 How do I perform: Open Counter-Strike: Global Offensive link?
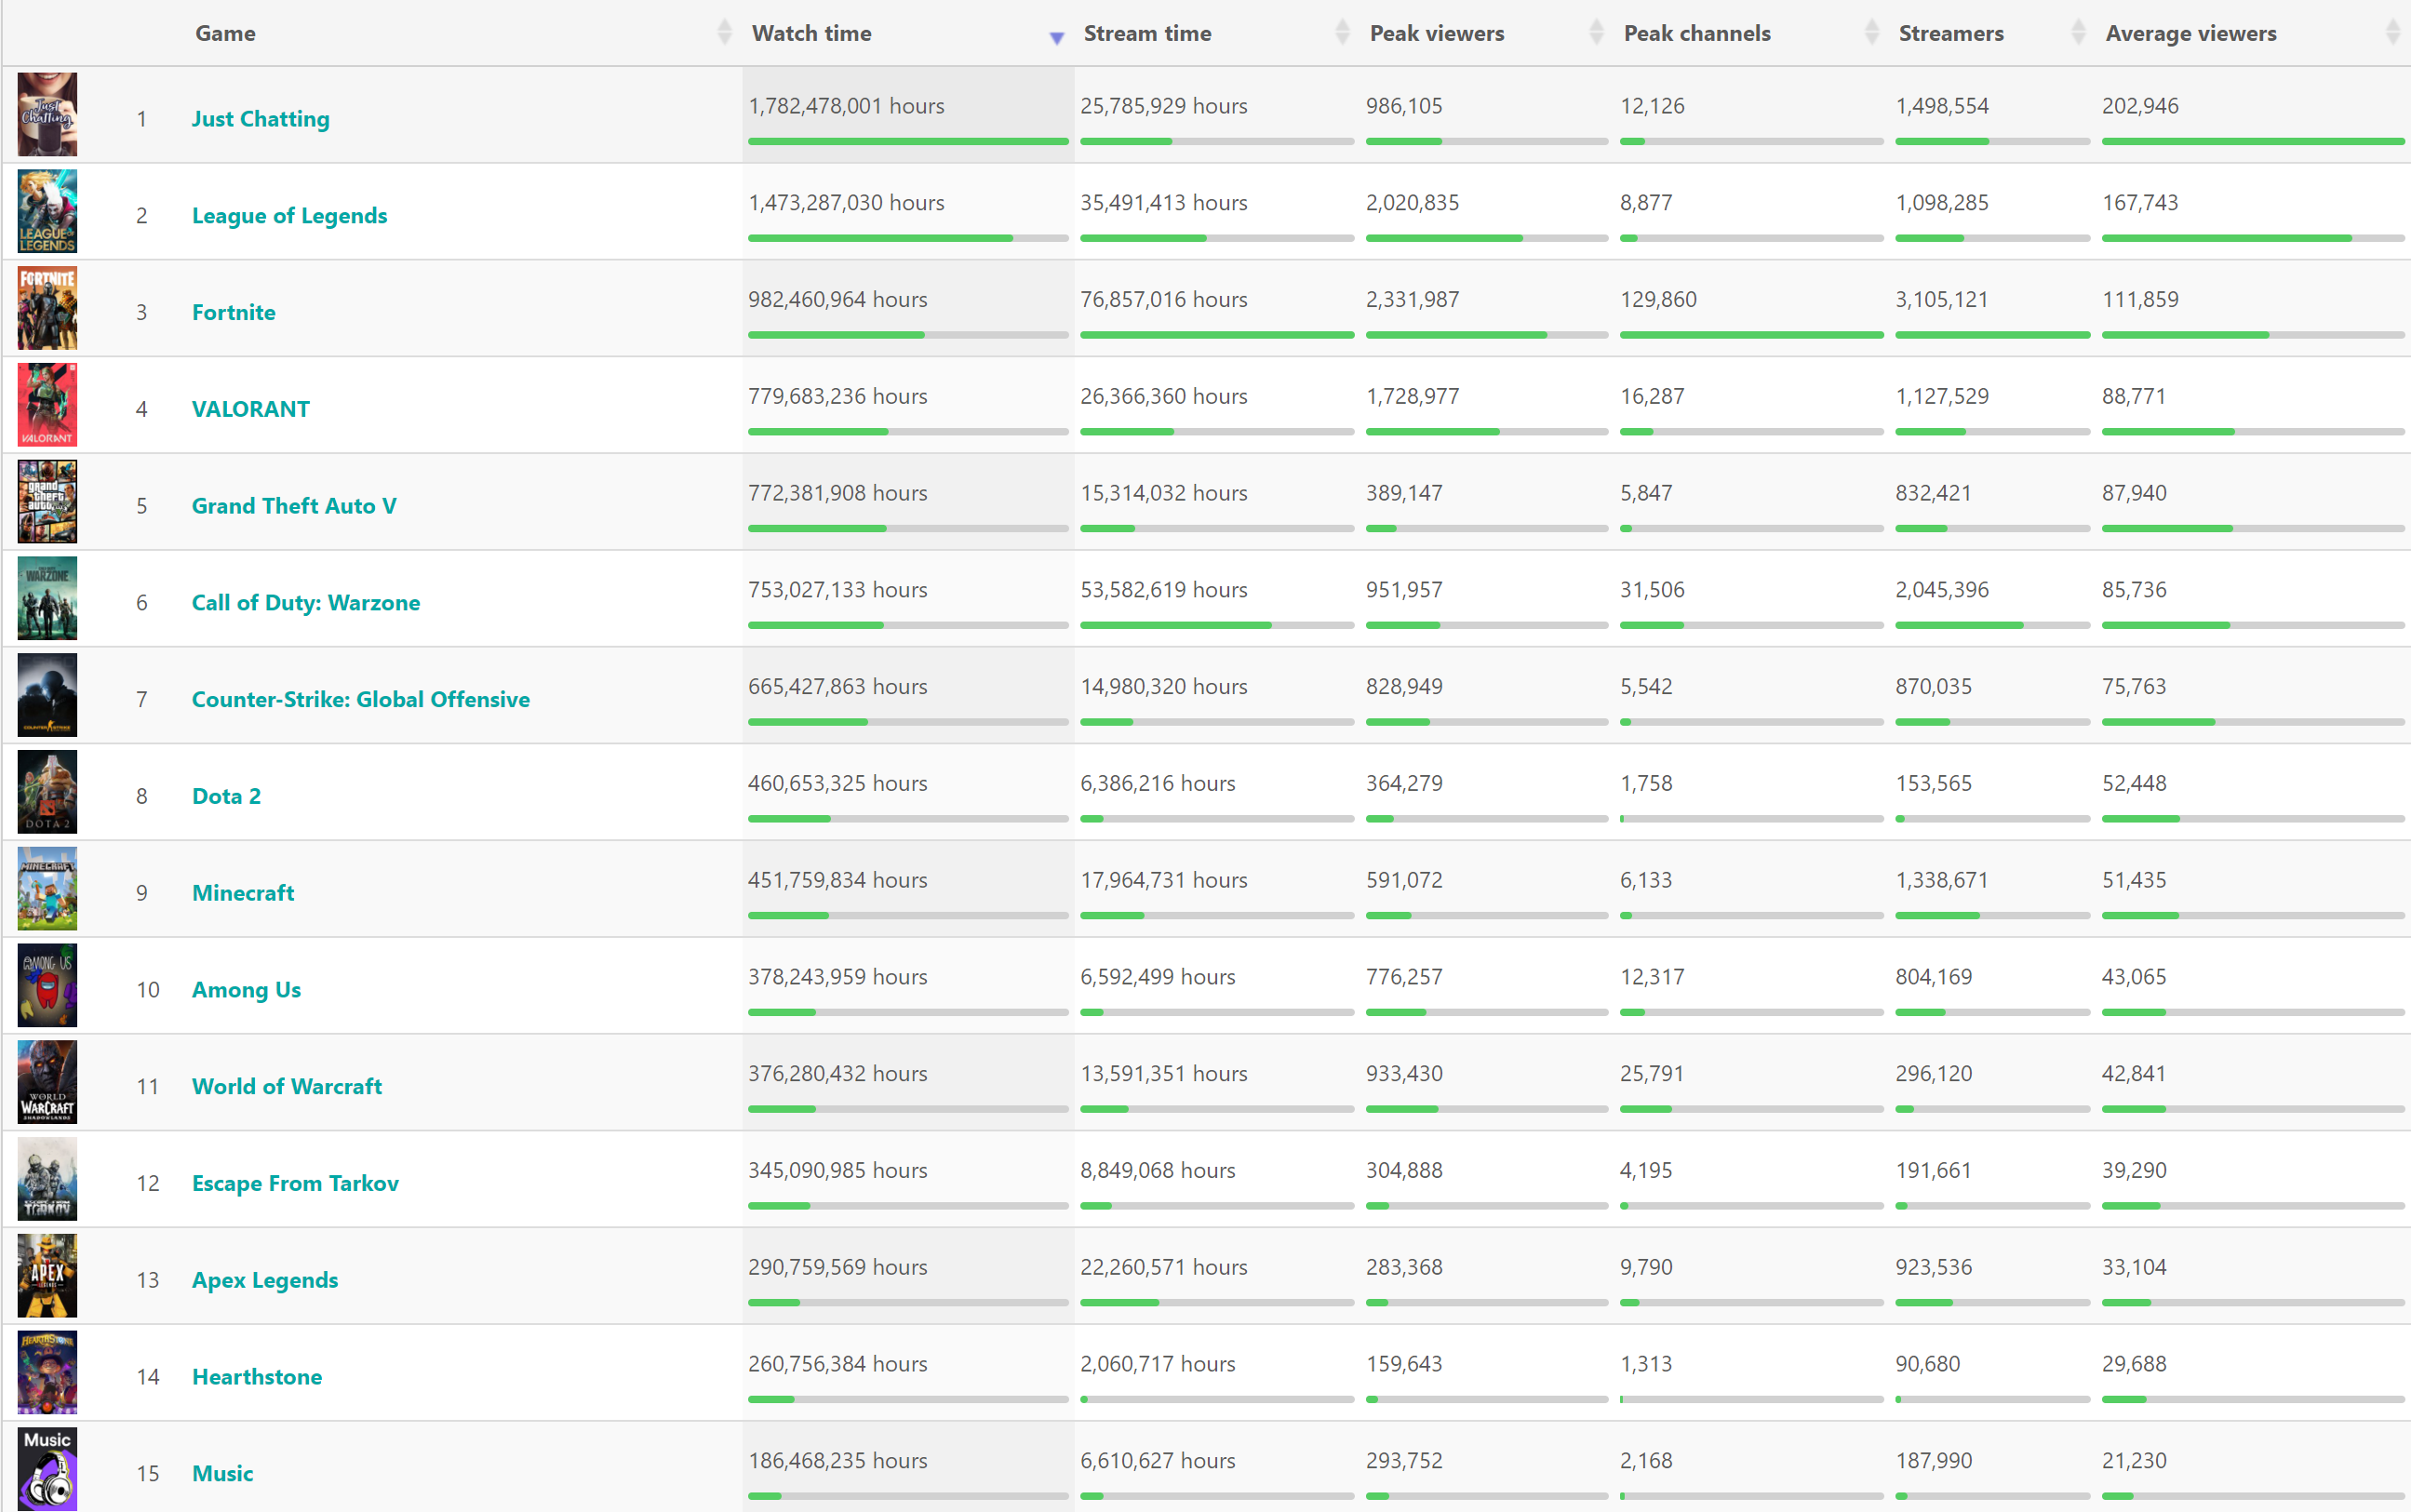pyautogui.click(x=361, y=699)
